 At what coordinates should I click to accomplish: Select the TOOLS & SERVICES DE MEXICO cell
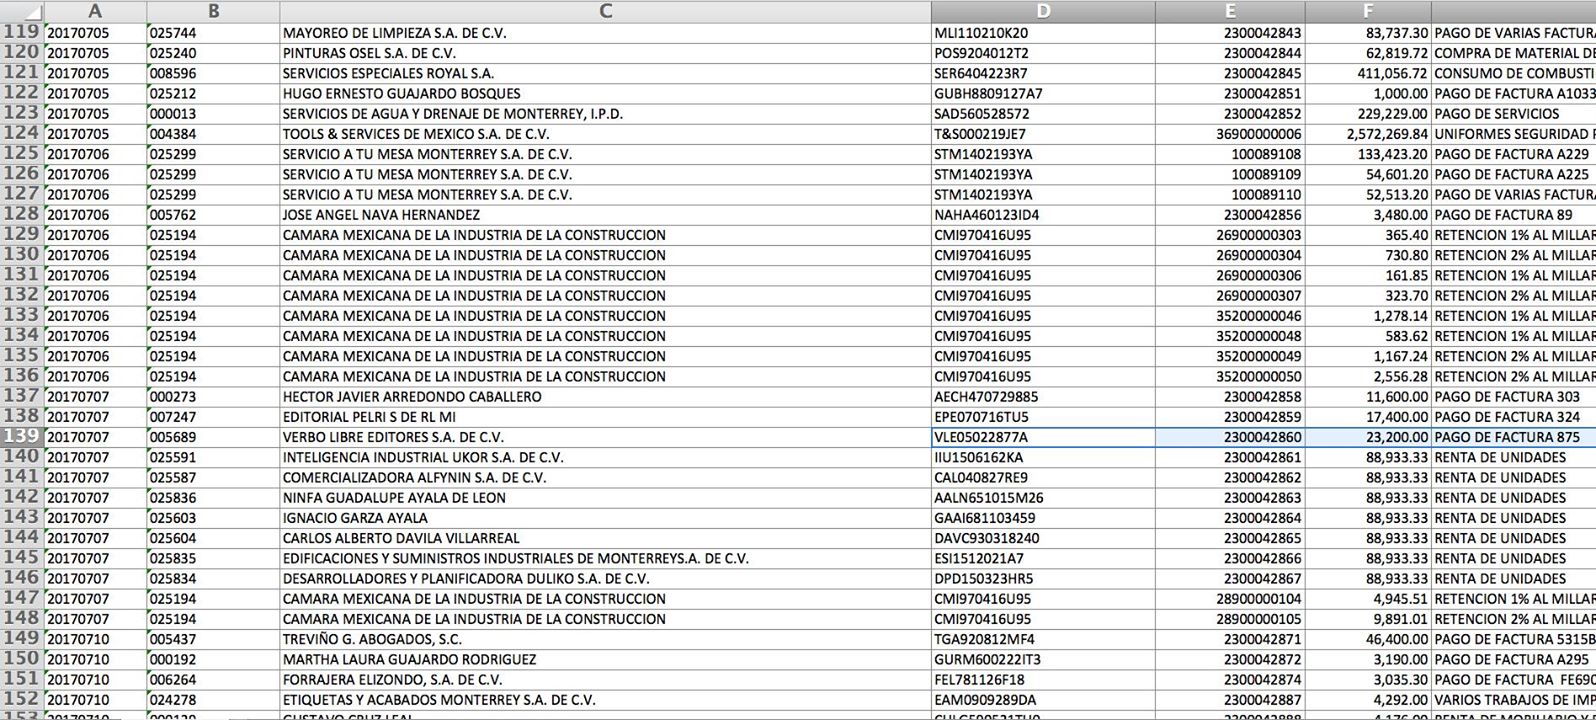[605, 134]
